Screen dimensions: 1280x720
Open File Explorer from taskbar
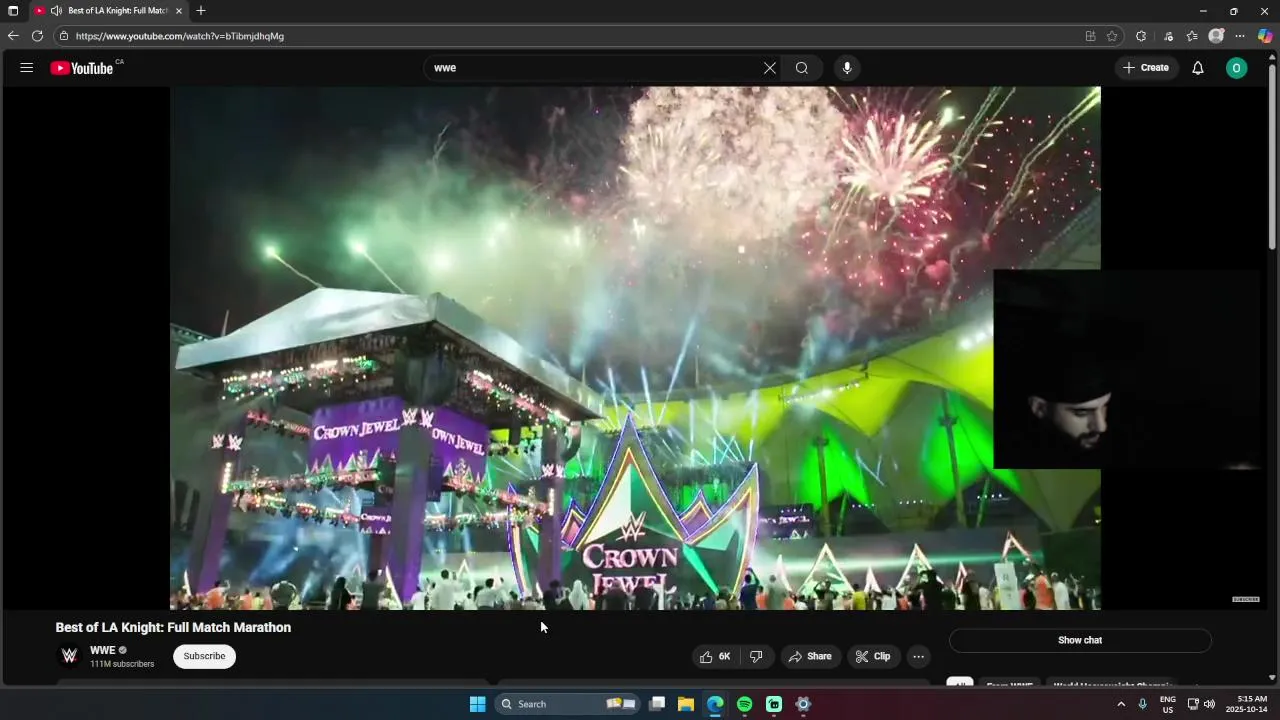pyautogui.click(x=686, y=704)
